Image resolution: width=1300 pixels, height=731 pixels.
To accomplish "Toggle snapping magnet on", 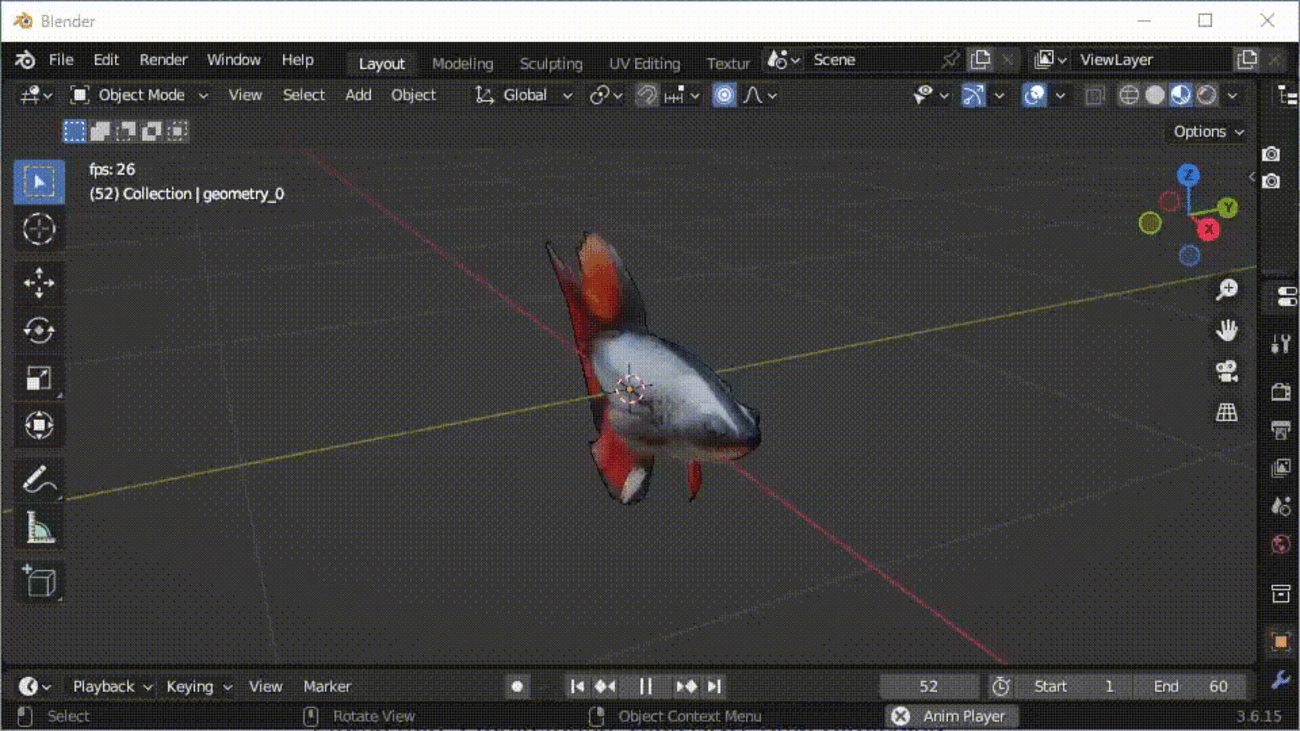I will pos(647,95).
